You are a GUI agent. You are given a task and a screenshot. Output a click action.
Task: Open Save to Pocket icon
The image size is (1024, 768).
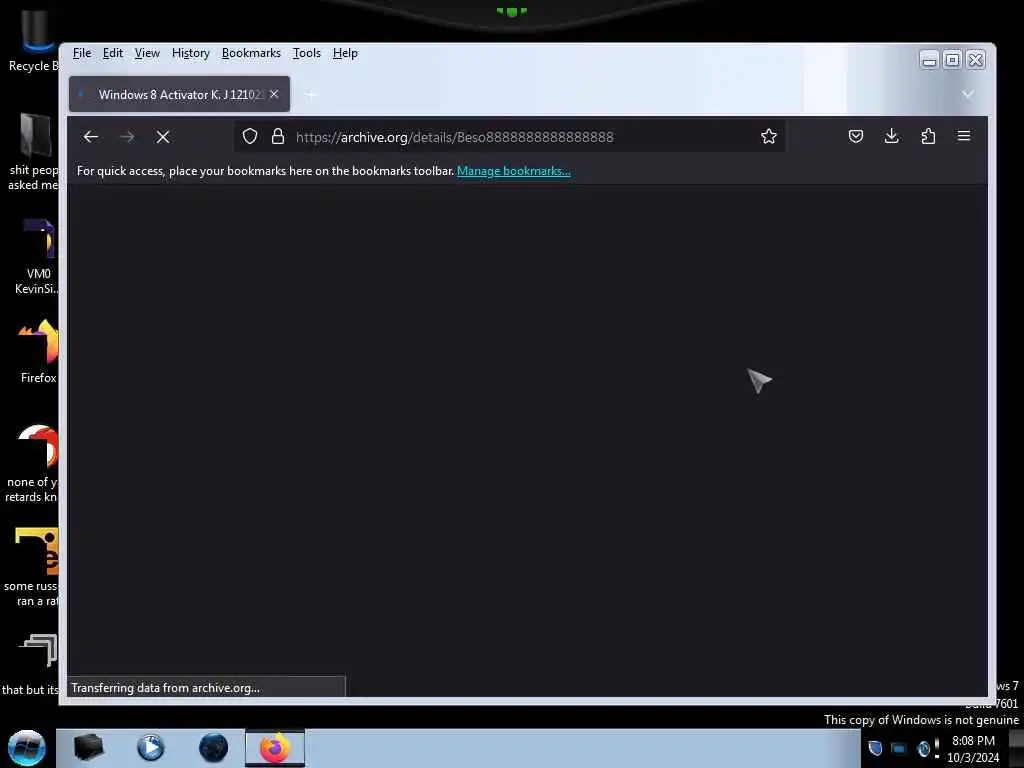click(856, 136)
